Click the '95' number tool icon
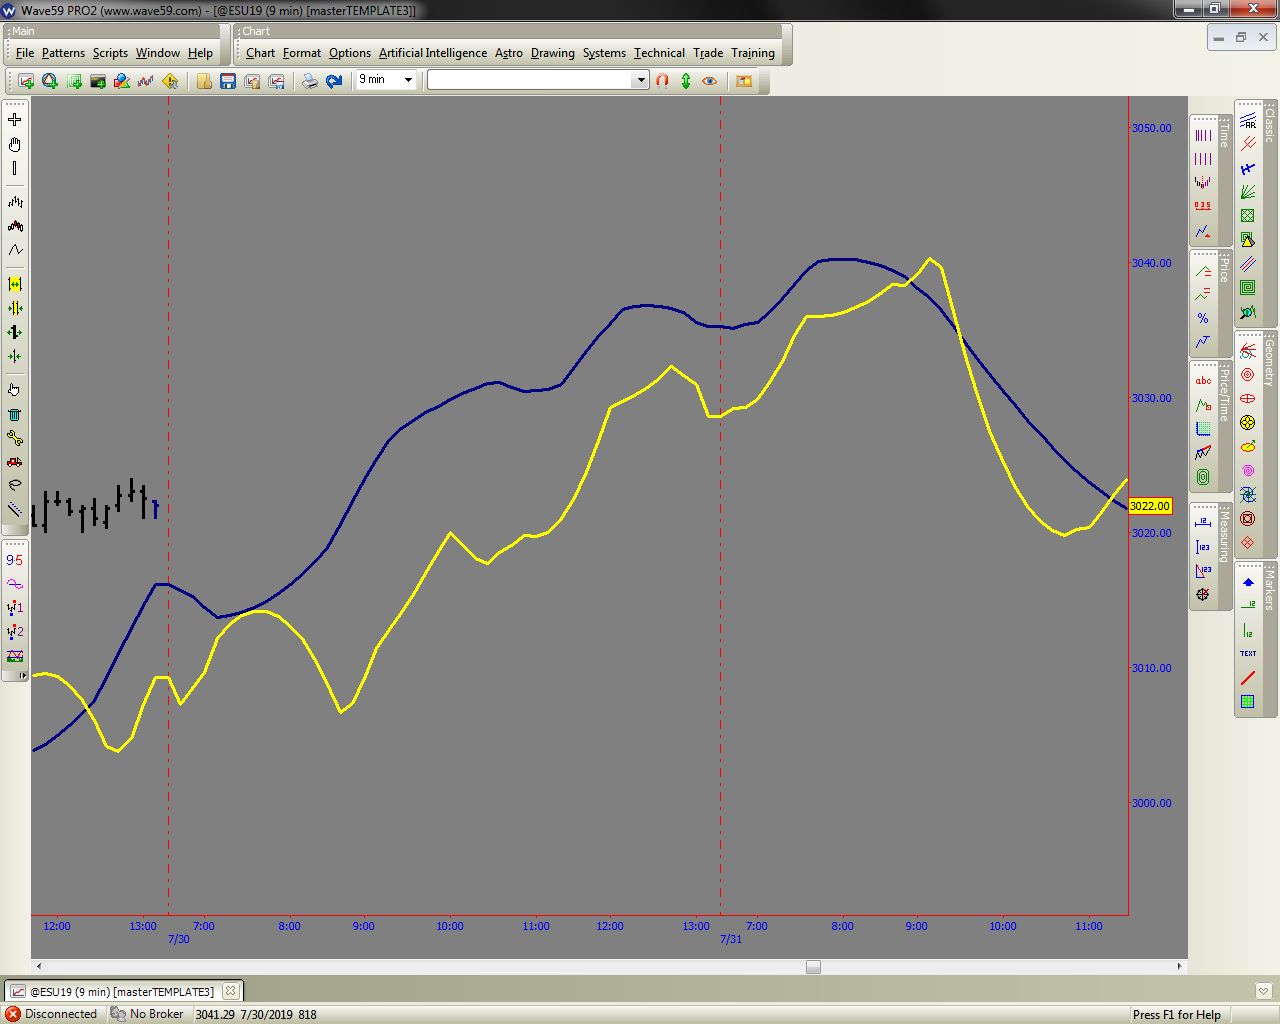This screenshot has height=1024, width=1280. 15,560
